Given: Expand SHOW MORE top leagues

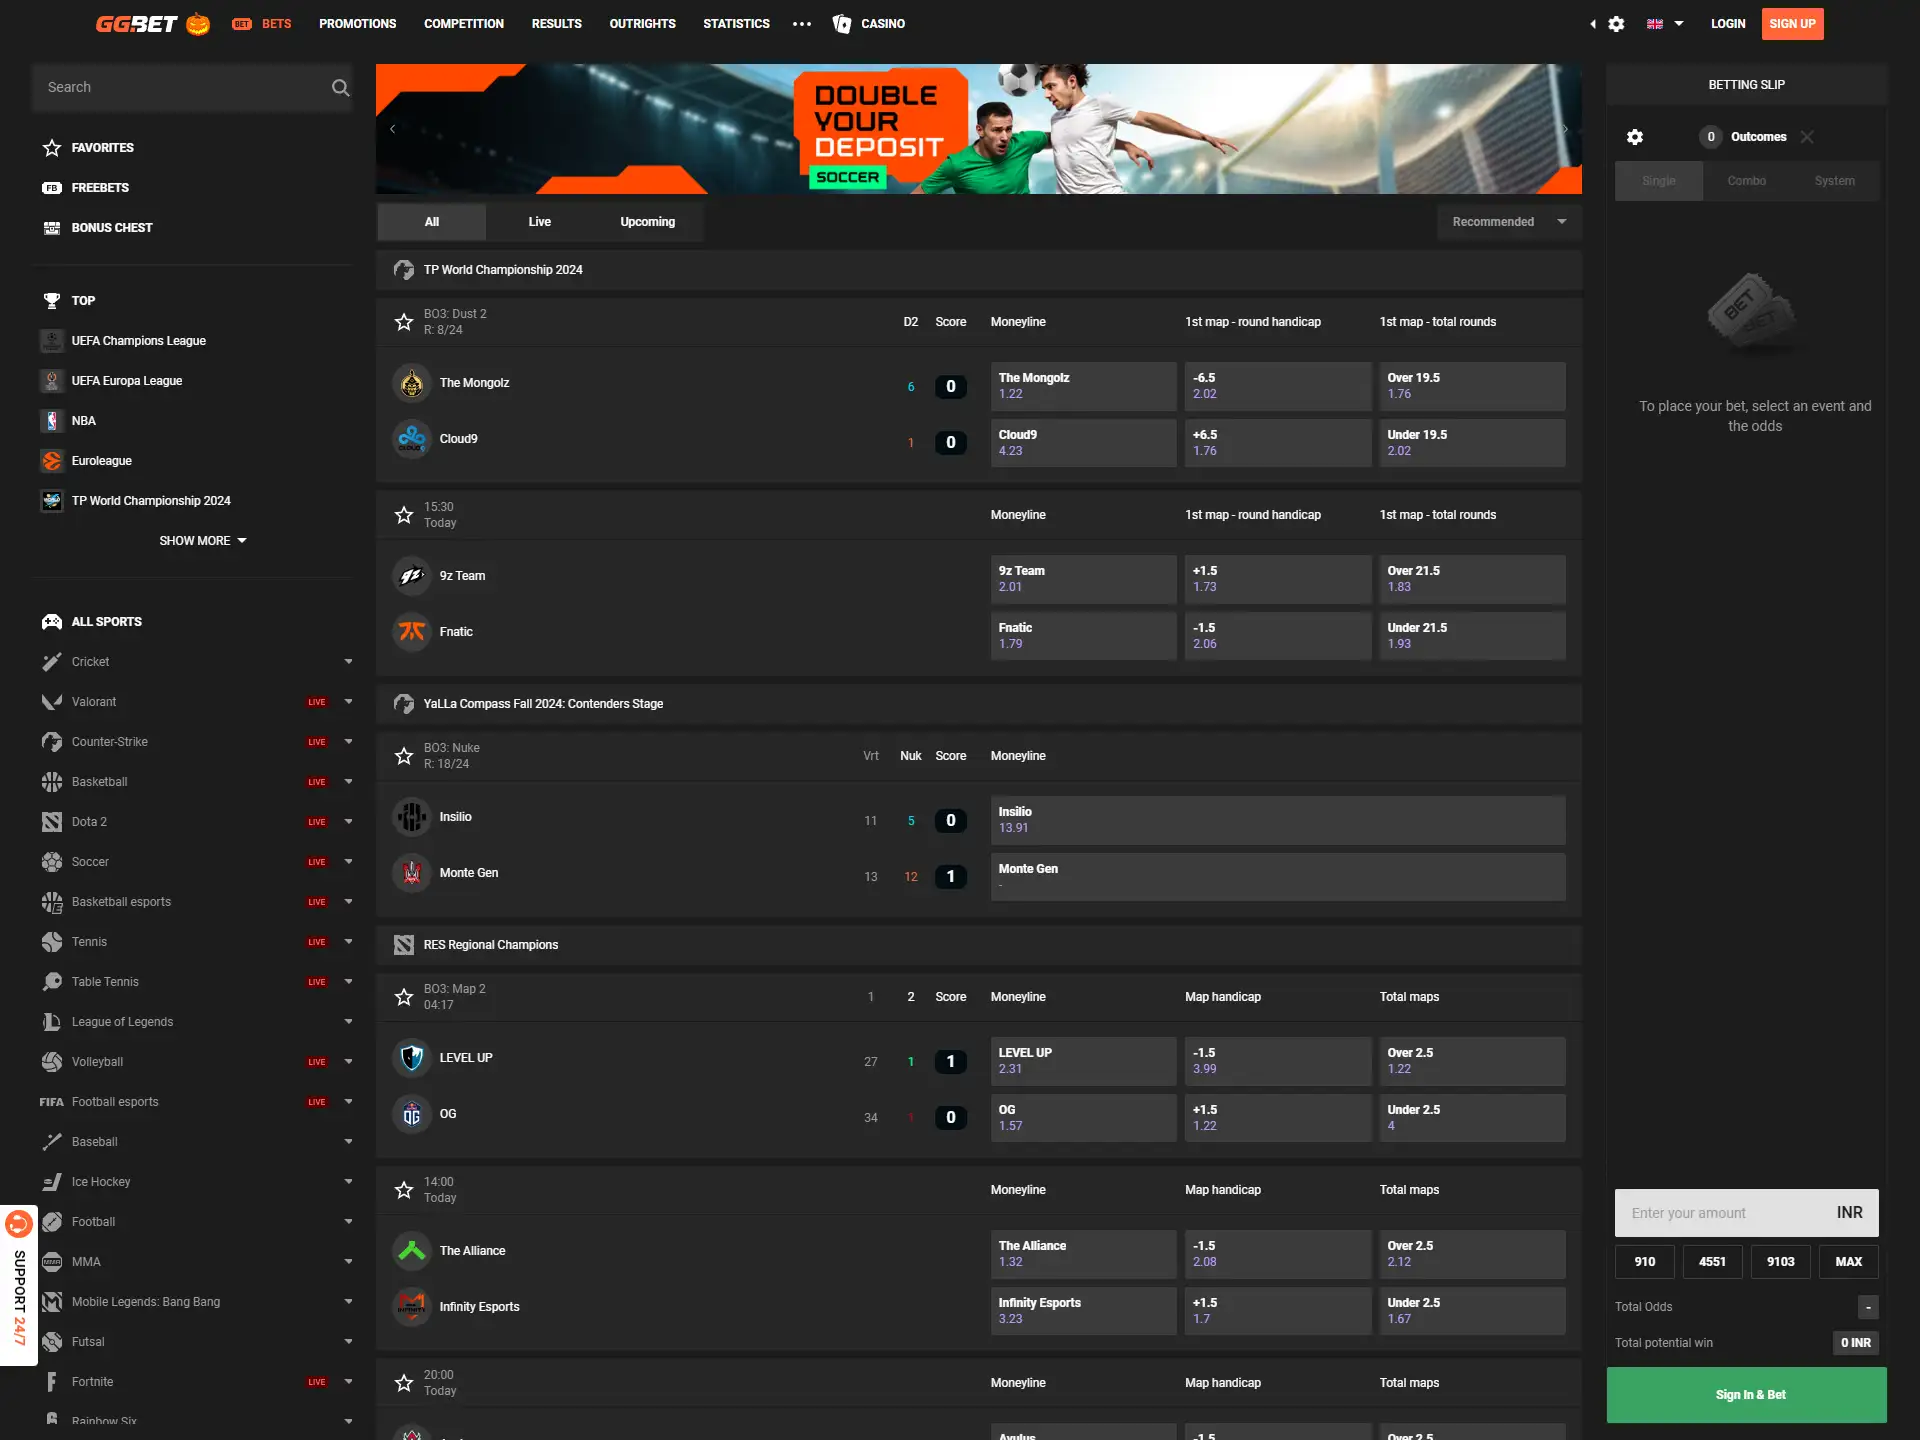Looking at the screenshot, I should click(203, 541).
